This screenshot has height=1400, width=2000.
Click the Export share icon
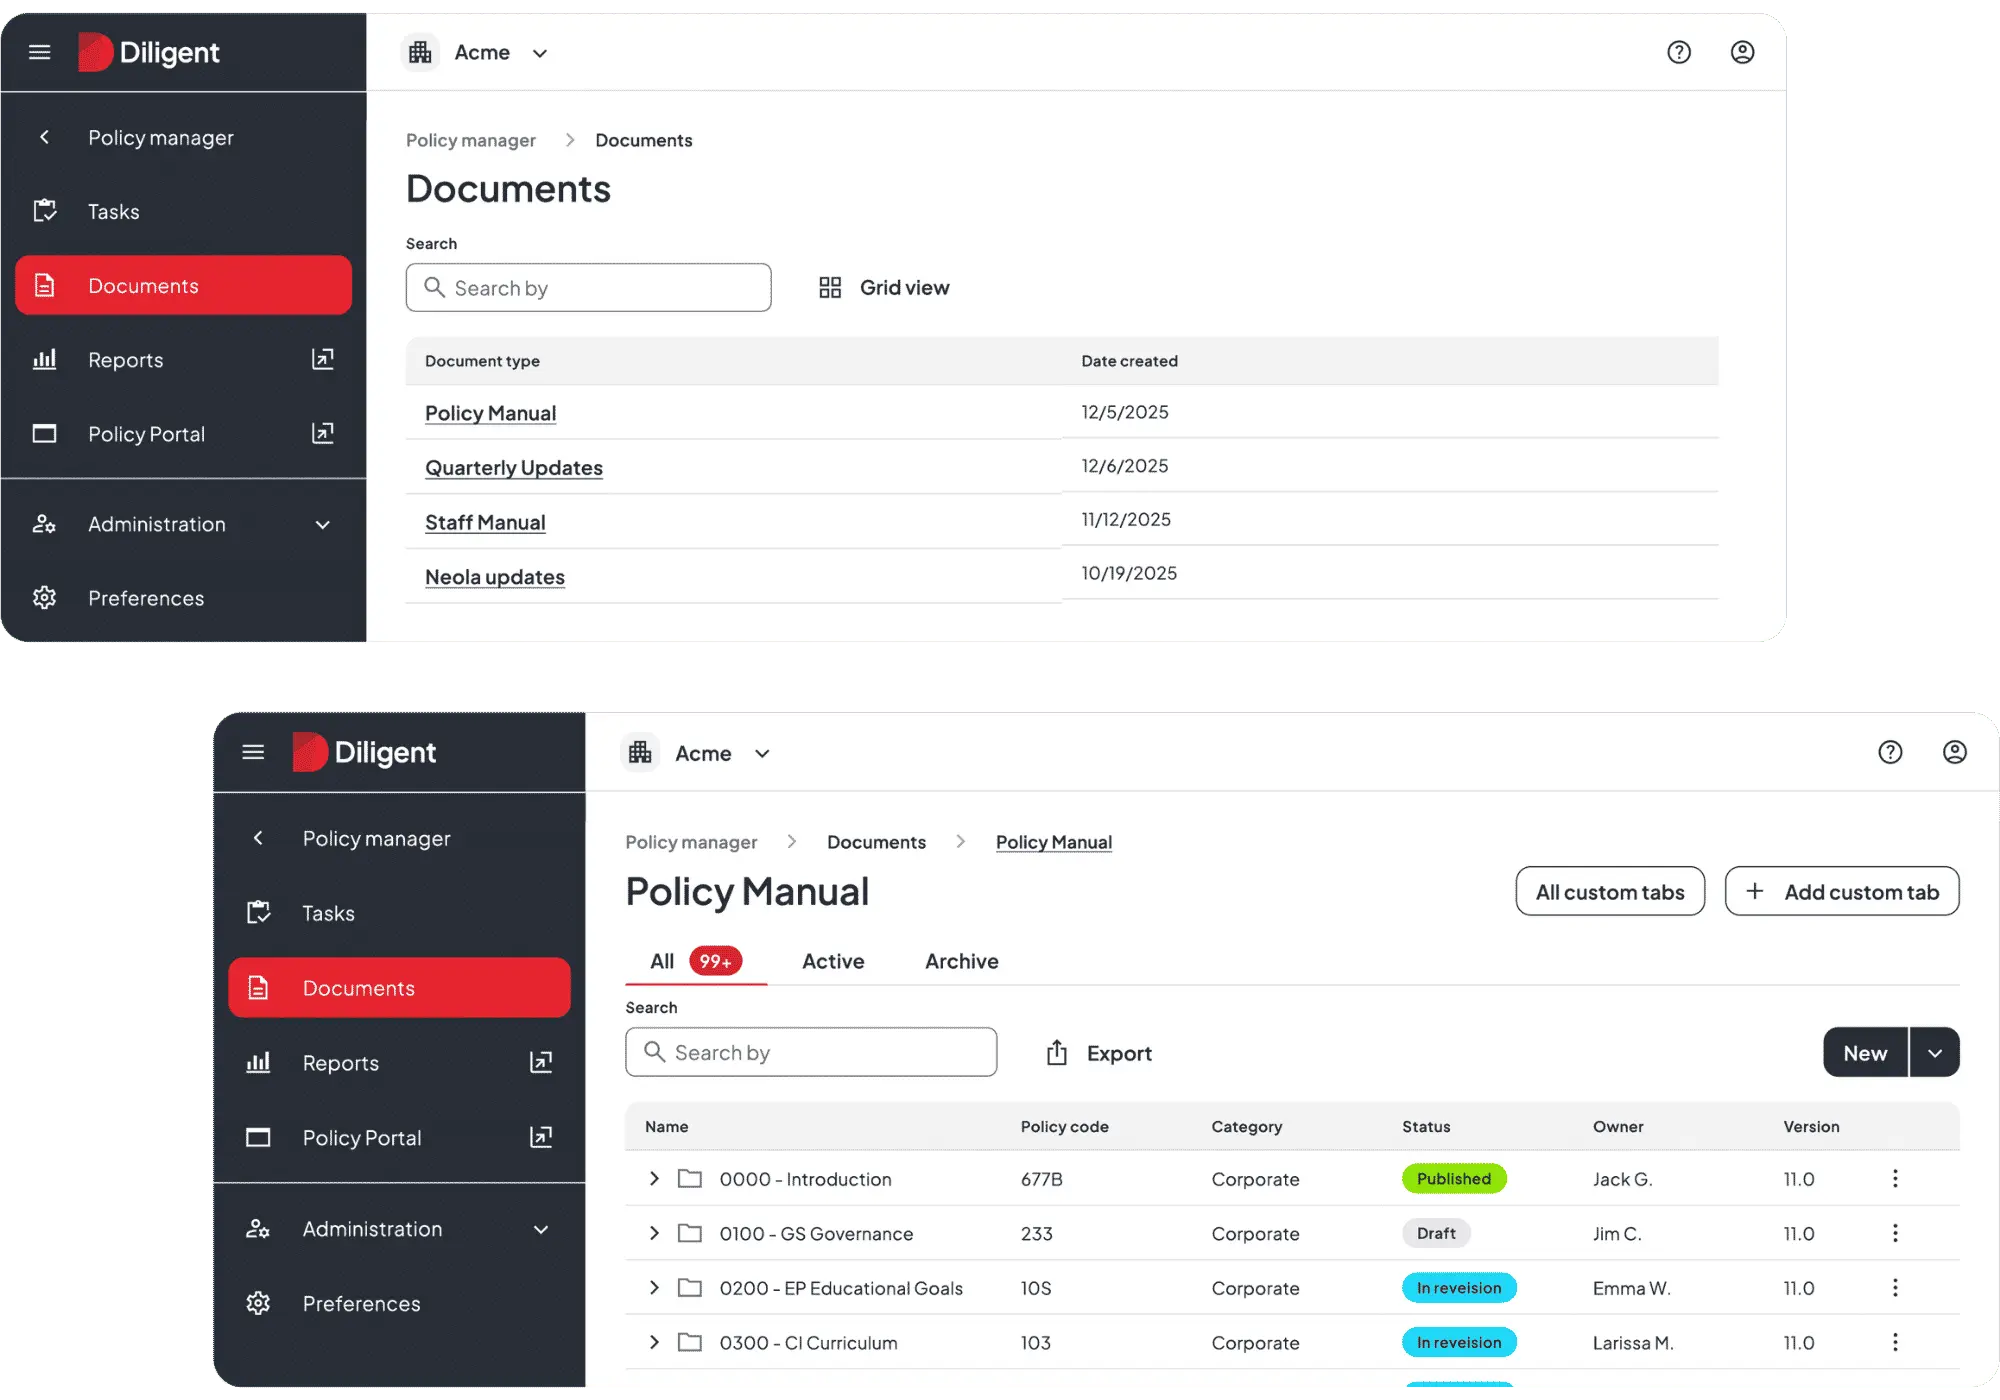click(x=1057, y=1053)
